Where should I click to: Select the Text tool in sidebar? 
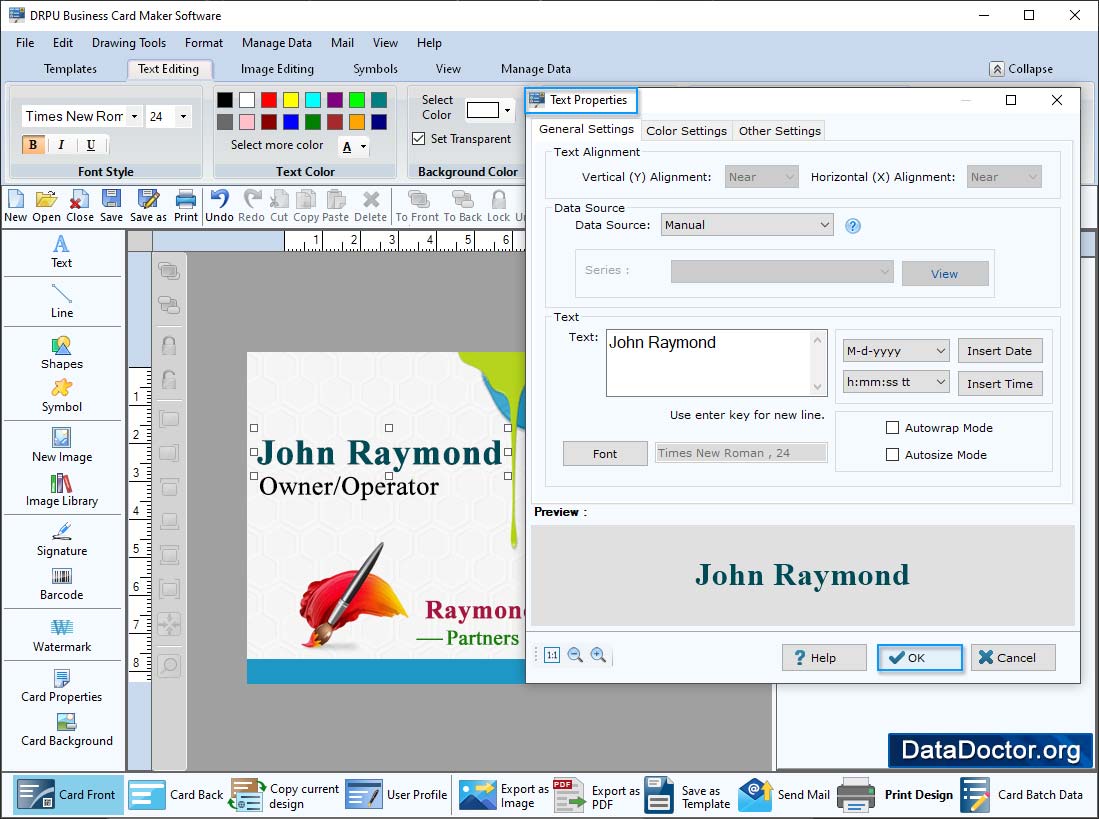point(62,252)
